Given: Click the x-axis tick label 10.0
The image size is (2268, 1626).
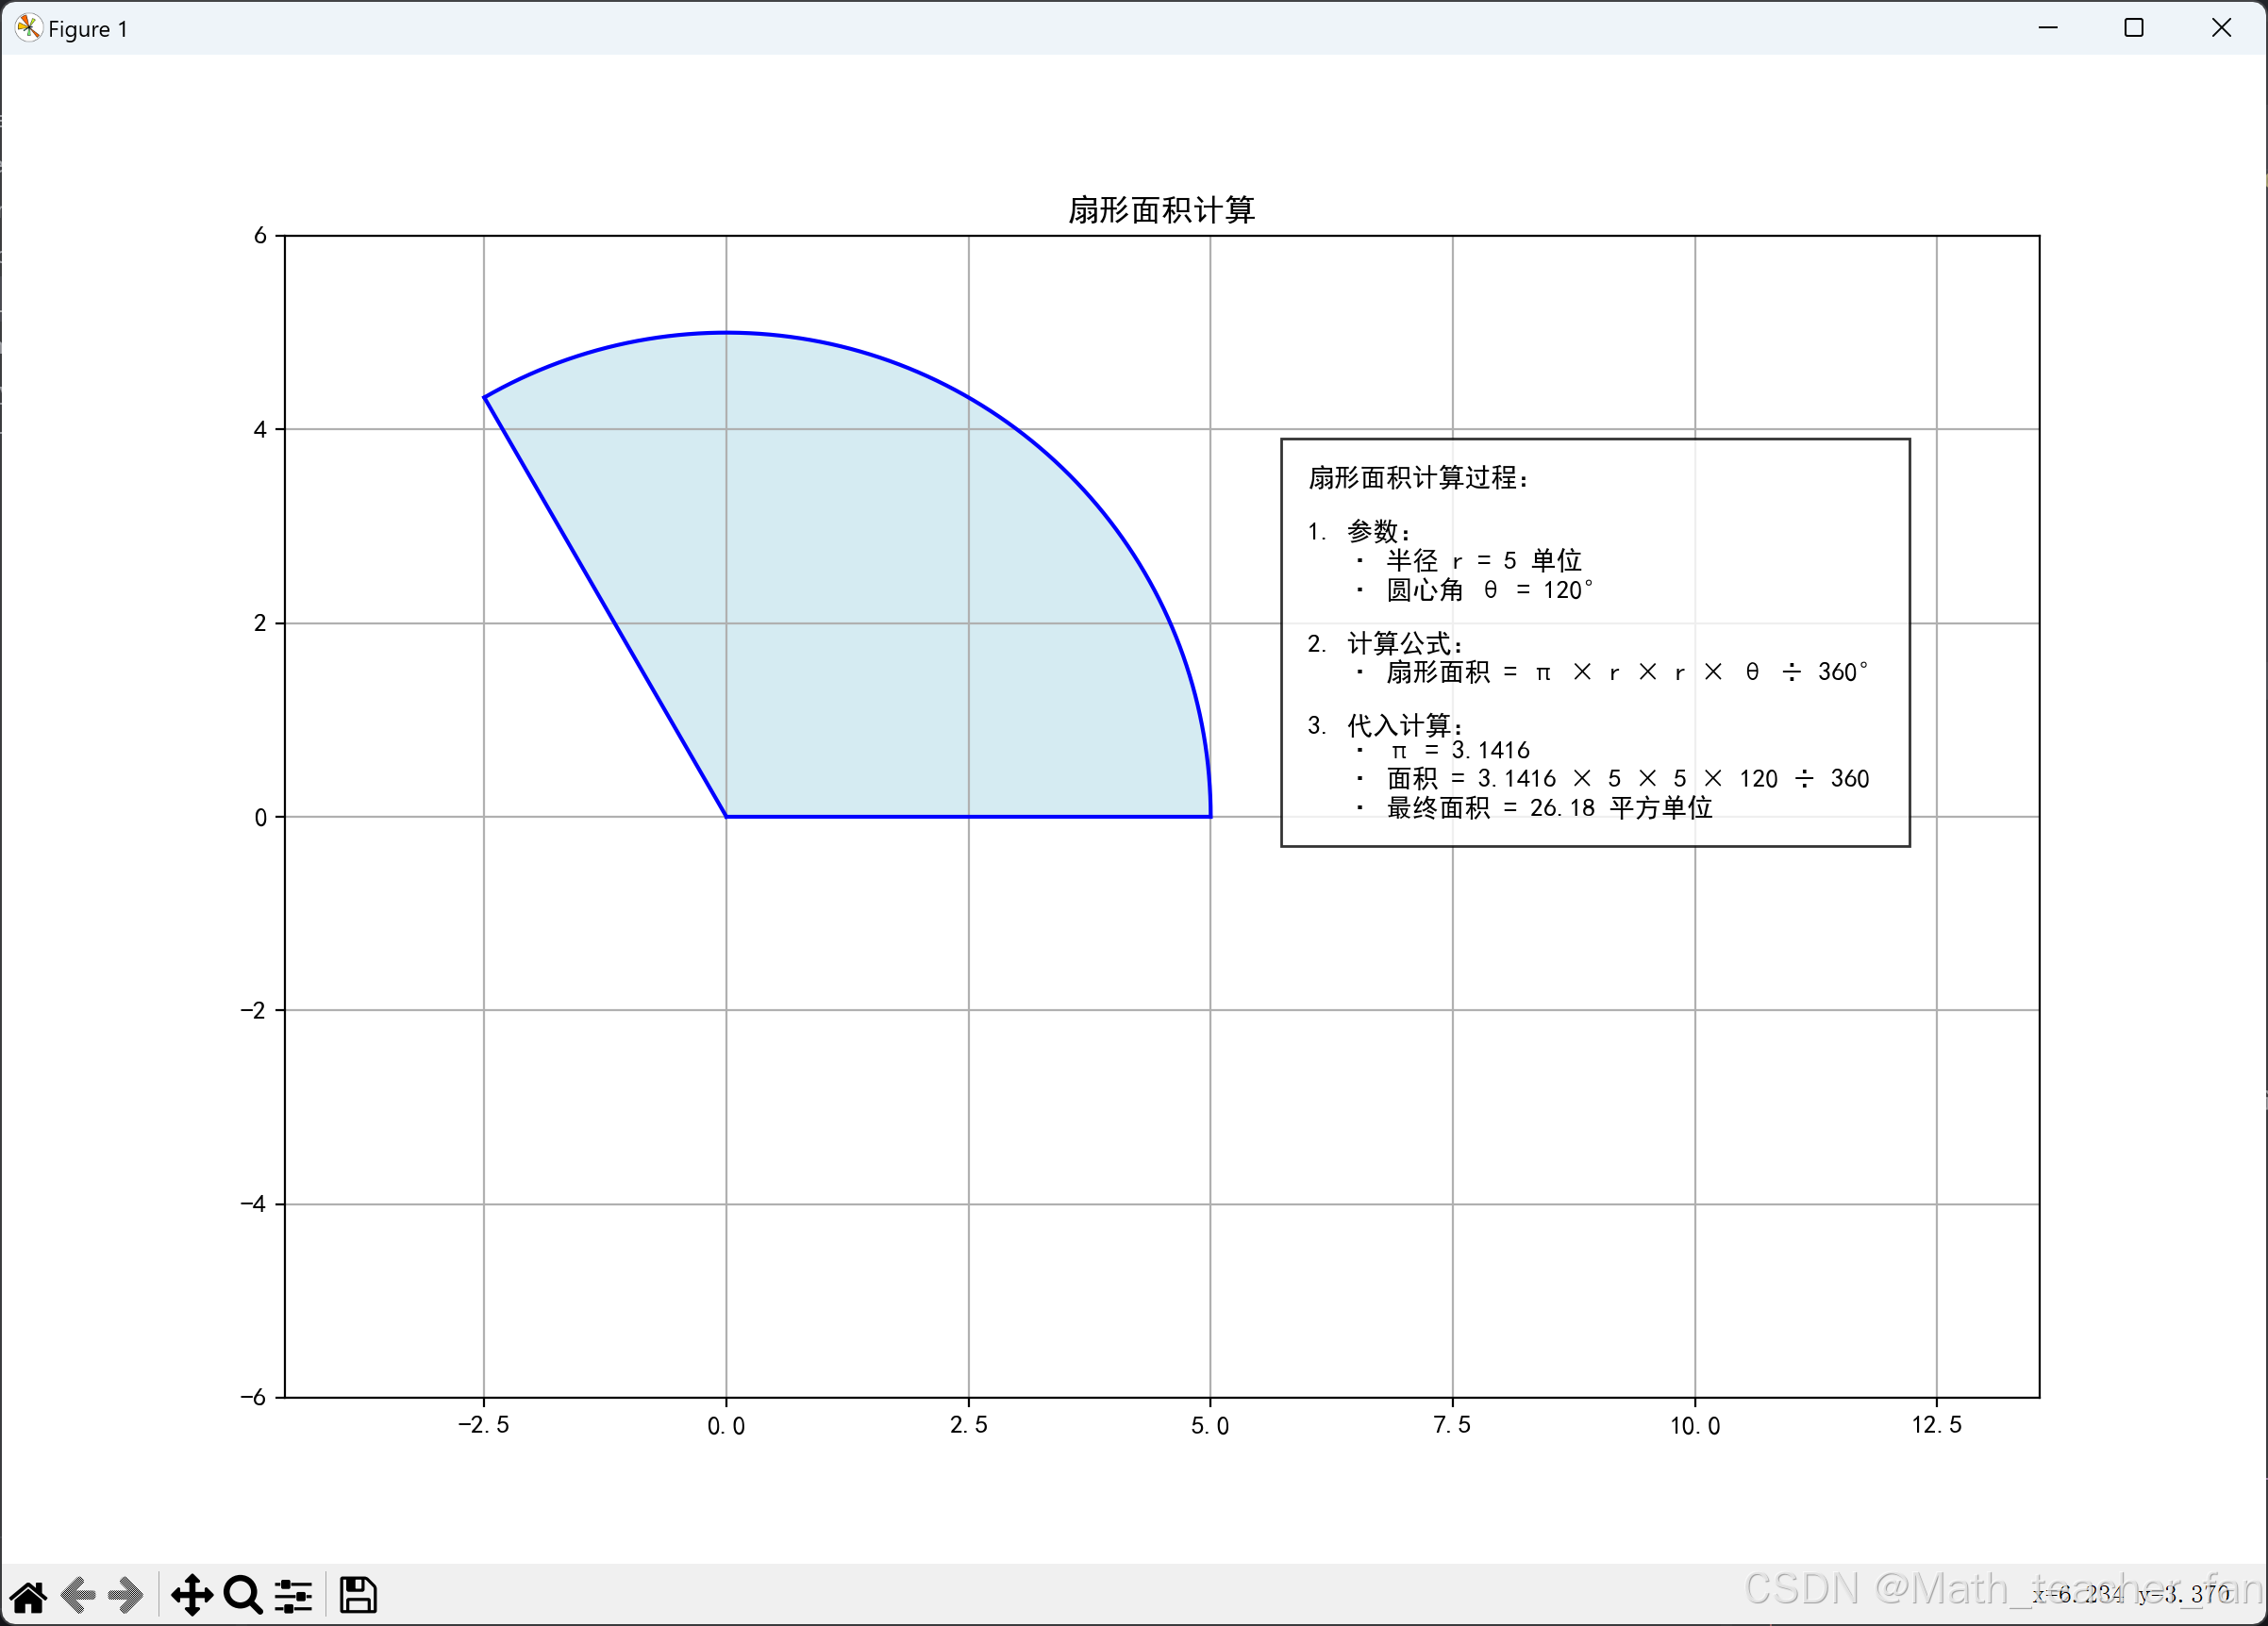Looking at the screenshot, I should click(1695, 1426).
